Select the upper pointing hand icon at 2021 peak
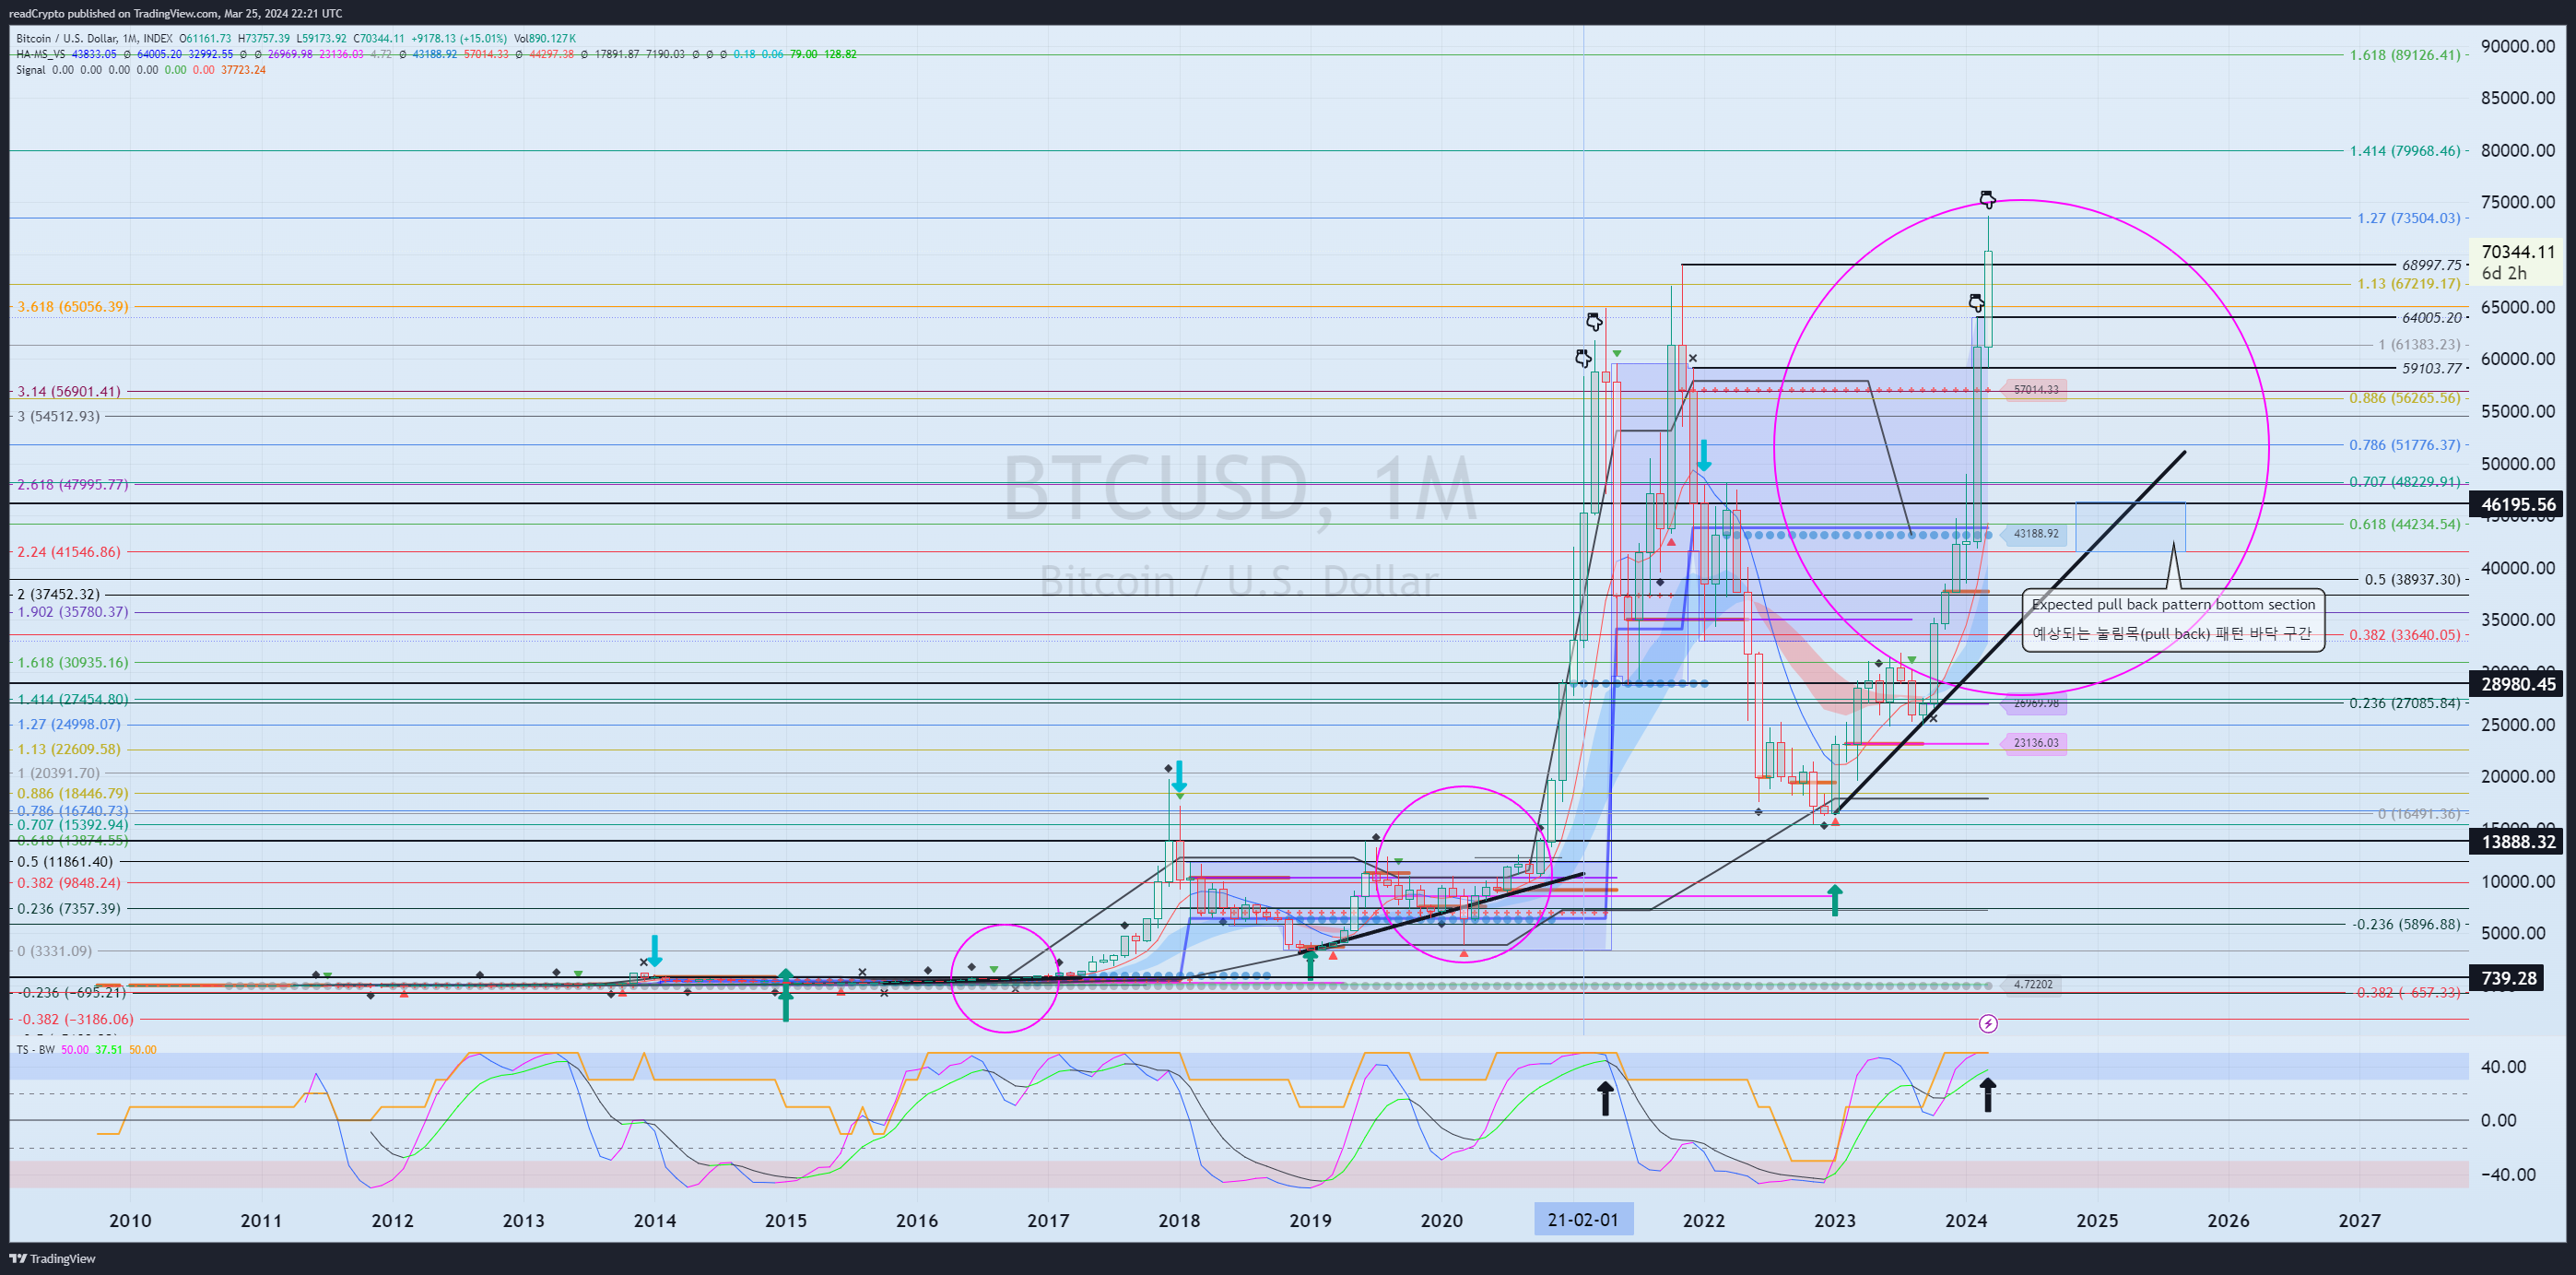The image size is (2576, 1275). [1594, 321]
